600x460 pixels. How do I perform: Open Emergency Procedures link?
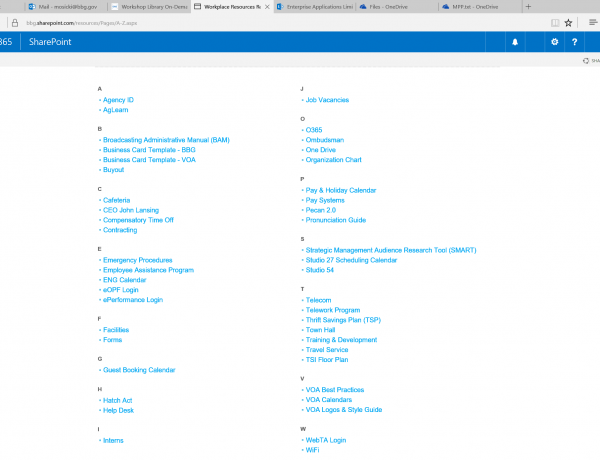coord(138,260)
